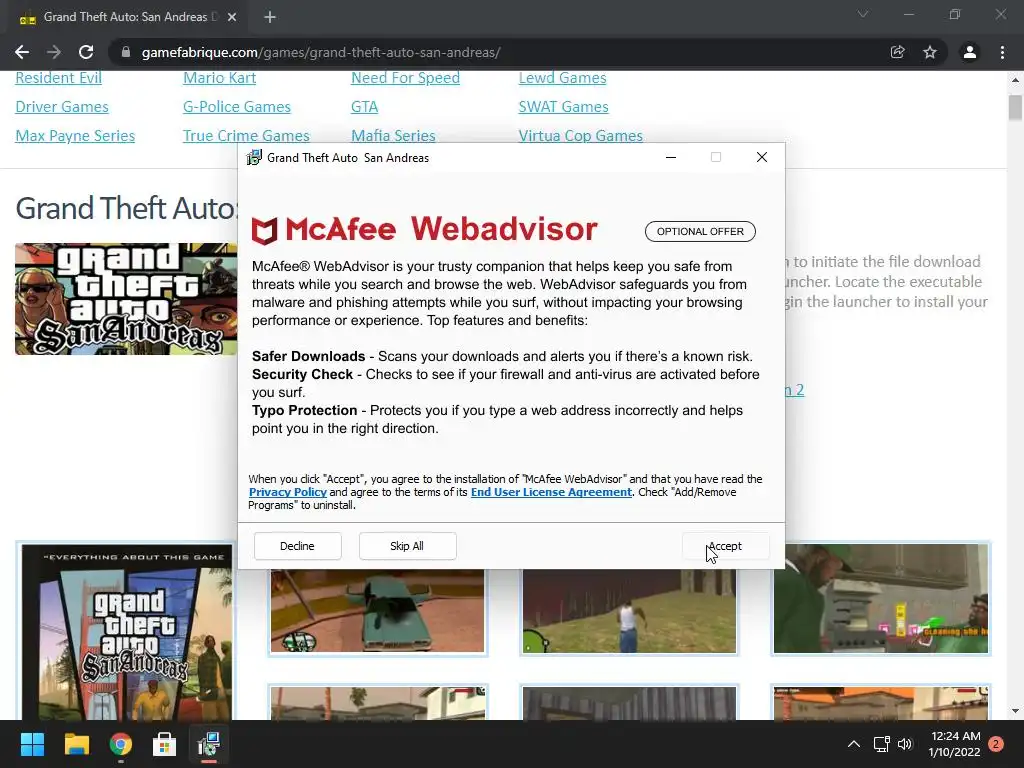Click the installer icon in dialog title bar
Screen dimensions: 1024x768
[x=254, y=157]
